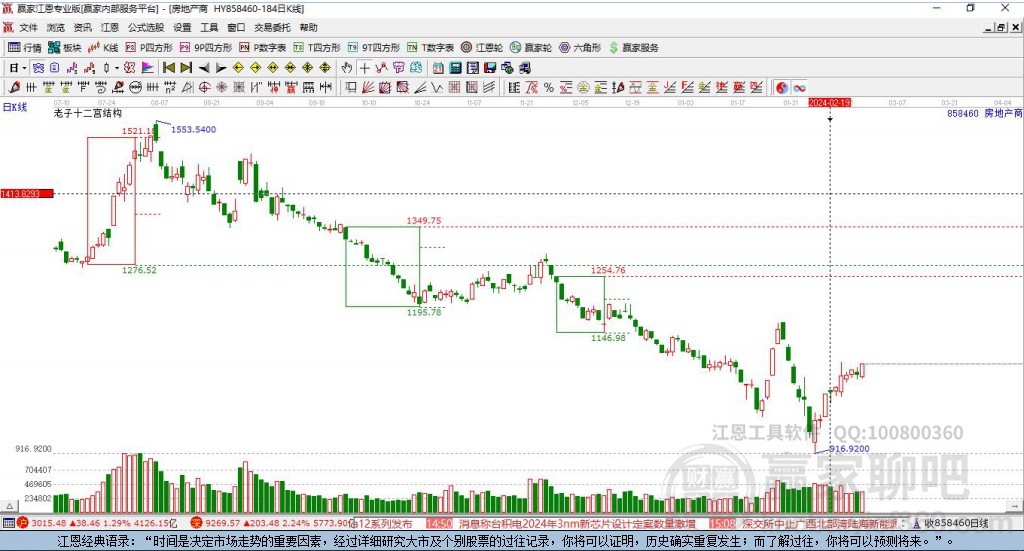The height and width of the screenshot is (551, 1024).
Task: Click the floppy disk save icon
Action: tap(490, 68)
